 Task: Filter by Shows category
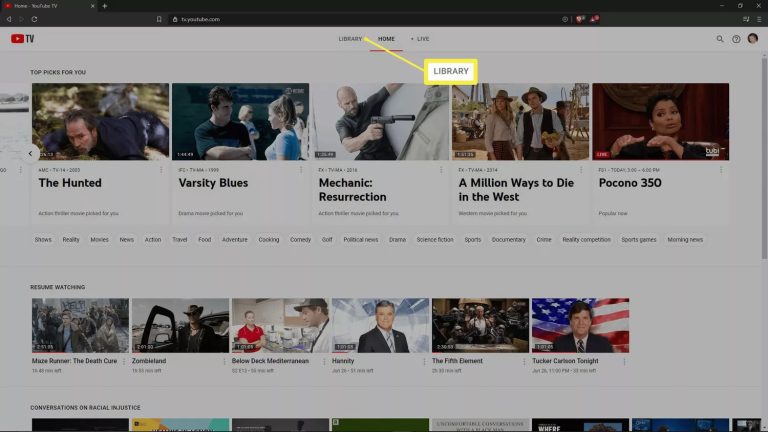[43, 240]
